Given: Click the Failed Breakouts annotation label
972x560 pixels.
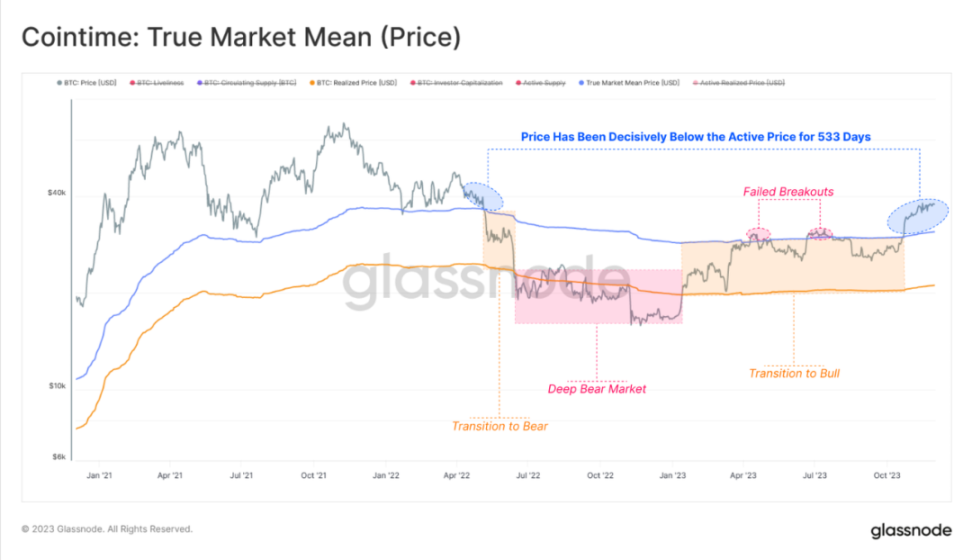Looking at the screenshot, I should (788, 192).
